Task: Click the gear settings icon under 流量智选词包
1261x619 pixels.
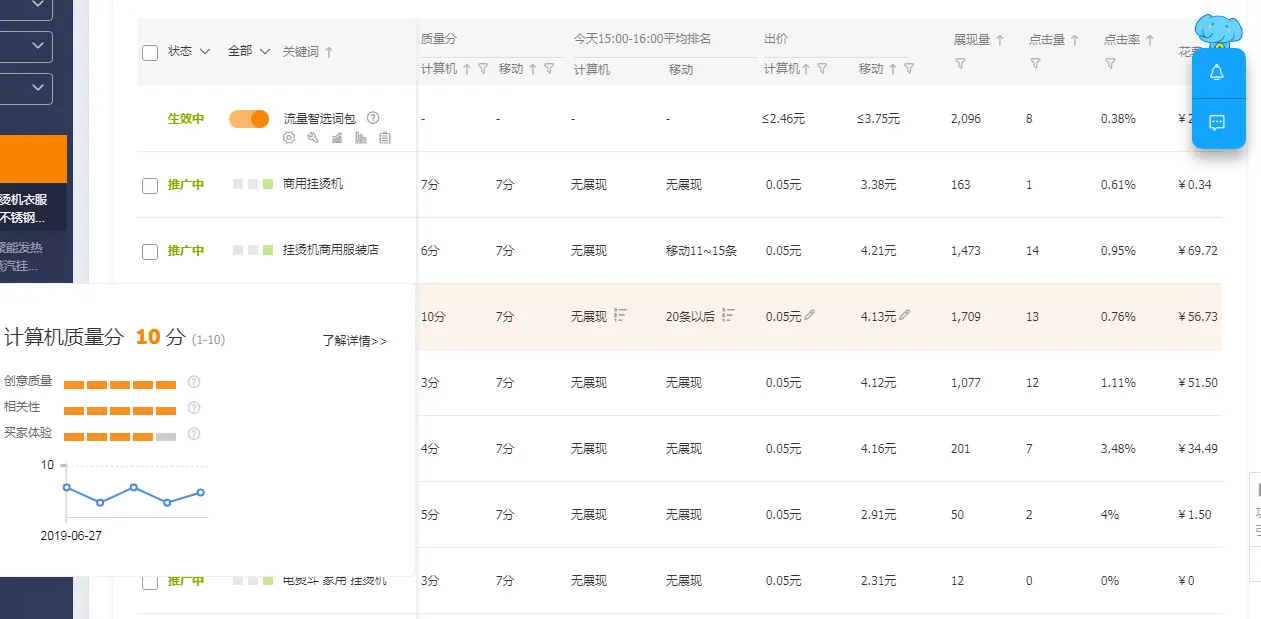Action: (289, 138)
